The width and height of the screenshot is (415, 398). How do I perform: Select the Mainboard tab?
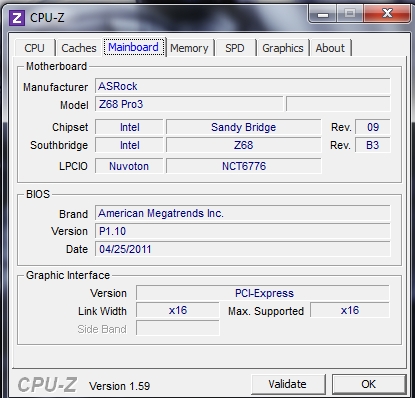(133, 47)
